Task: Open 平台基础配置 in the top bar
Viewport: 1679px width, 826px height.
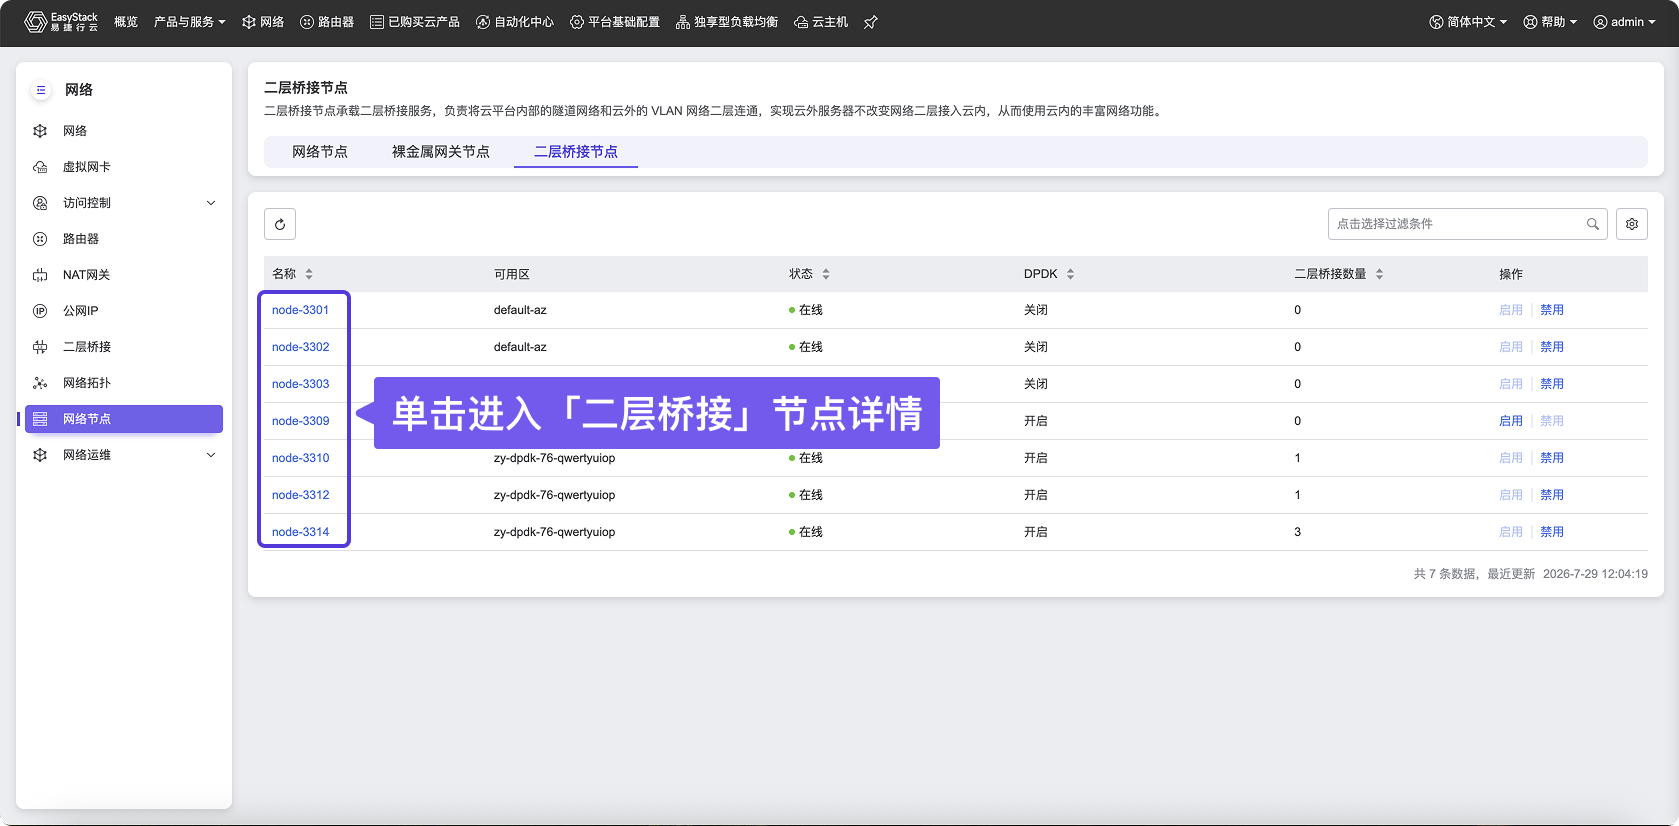Action: (x=615, y=22)
